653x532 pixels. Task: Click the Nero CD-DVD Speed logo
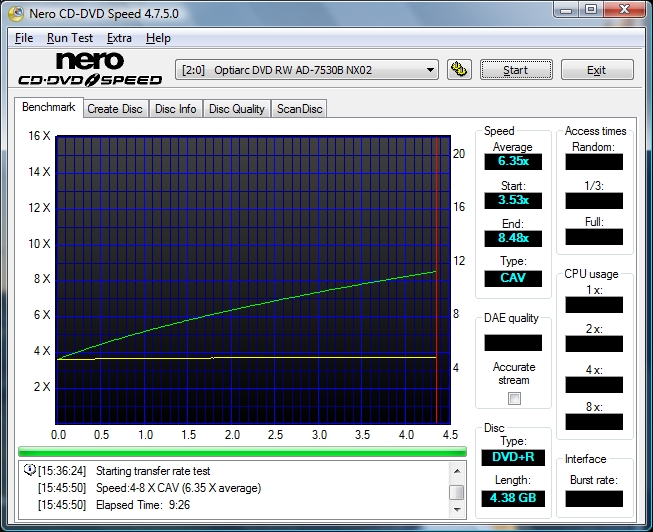90,69
